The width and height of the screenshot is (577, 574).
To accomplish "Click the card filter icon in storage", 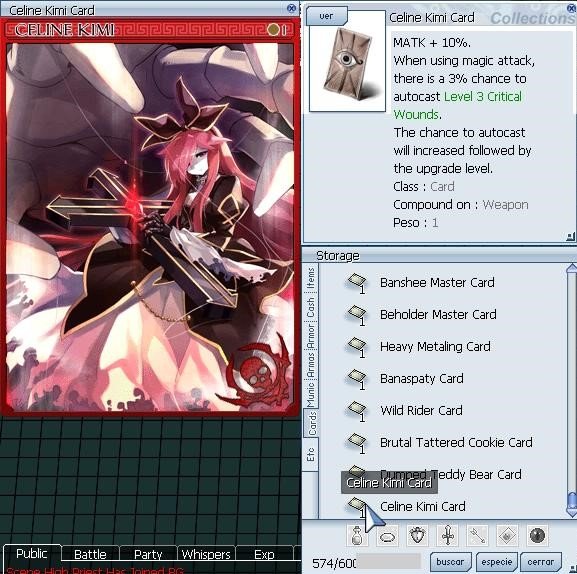I will tap(507, 536).
